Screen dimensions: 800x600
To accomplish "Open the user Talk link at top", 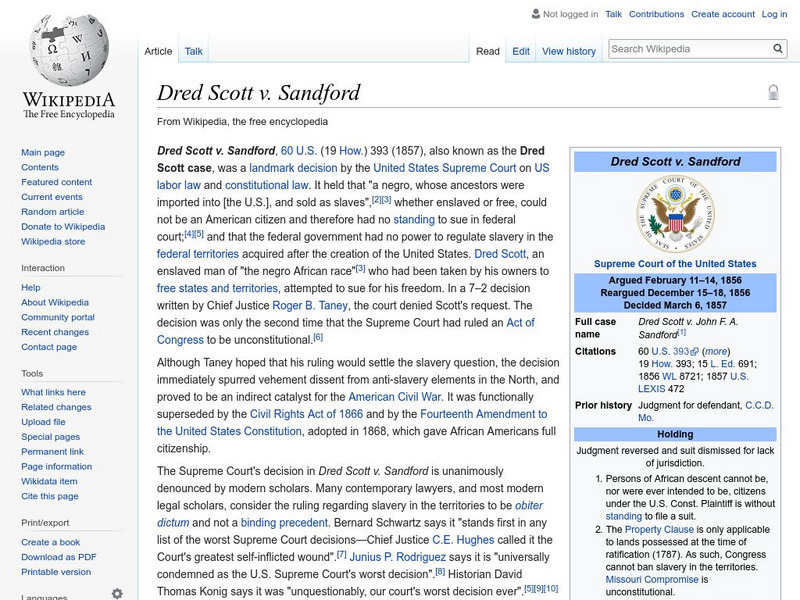I will click(613, 14).
